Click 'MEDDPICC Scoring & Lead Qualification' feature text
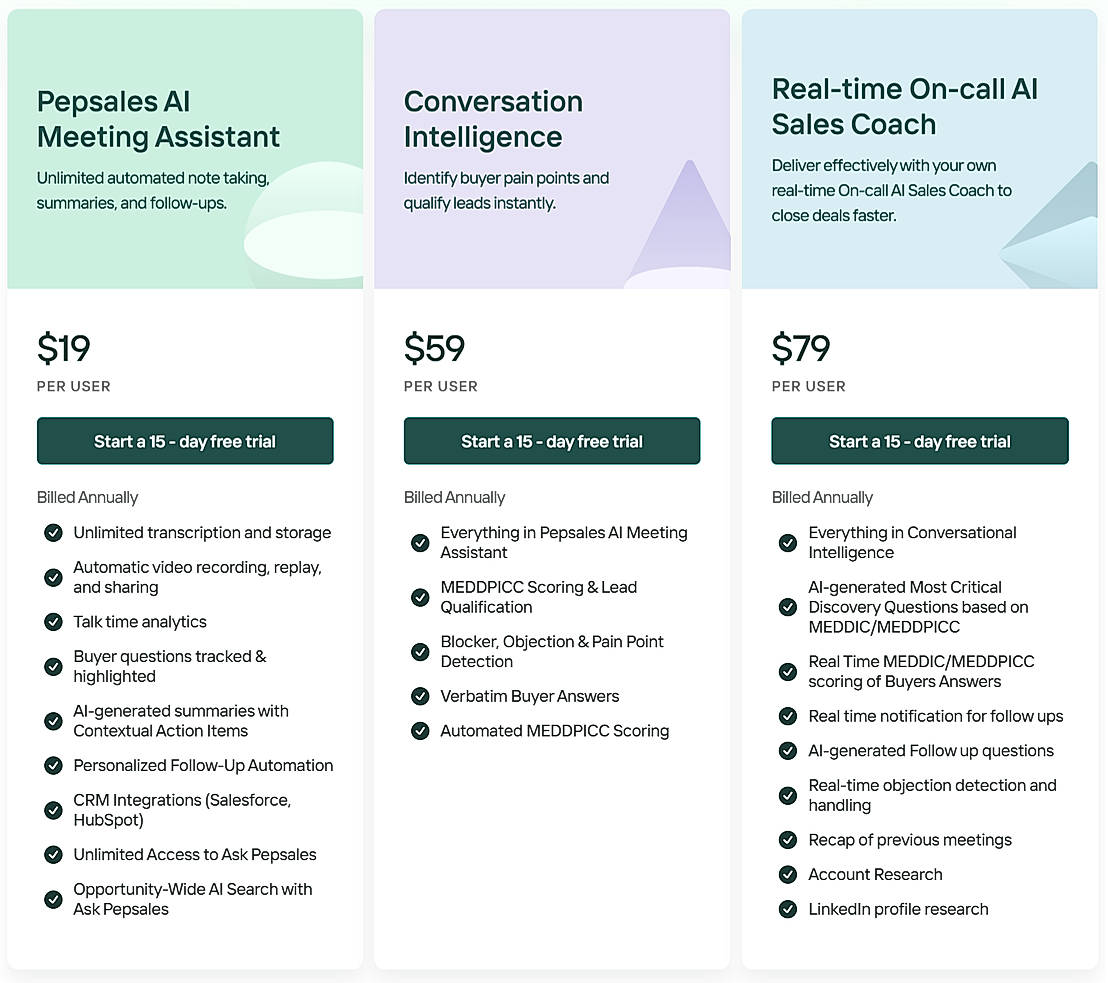Viewport: 1108px width, 983px height. (x=538, y=597)
